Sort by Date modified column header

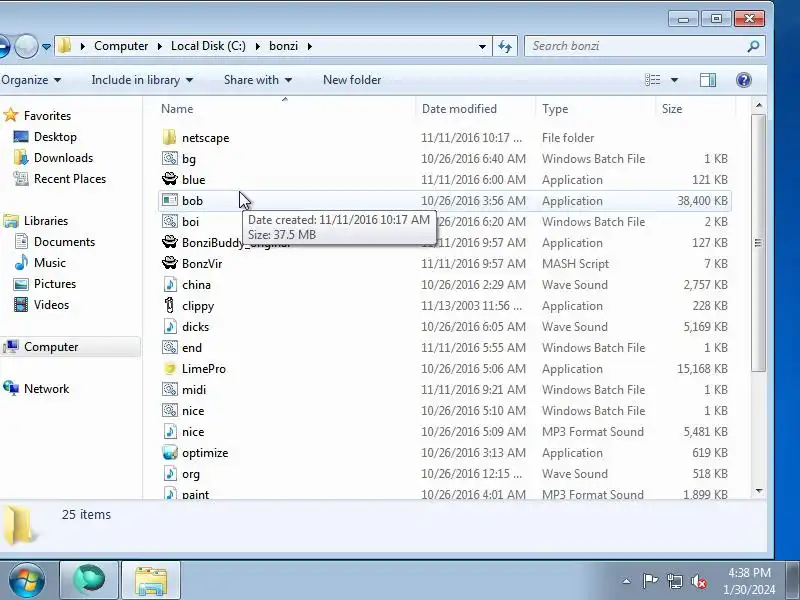(x=476, y=109)
